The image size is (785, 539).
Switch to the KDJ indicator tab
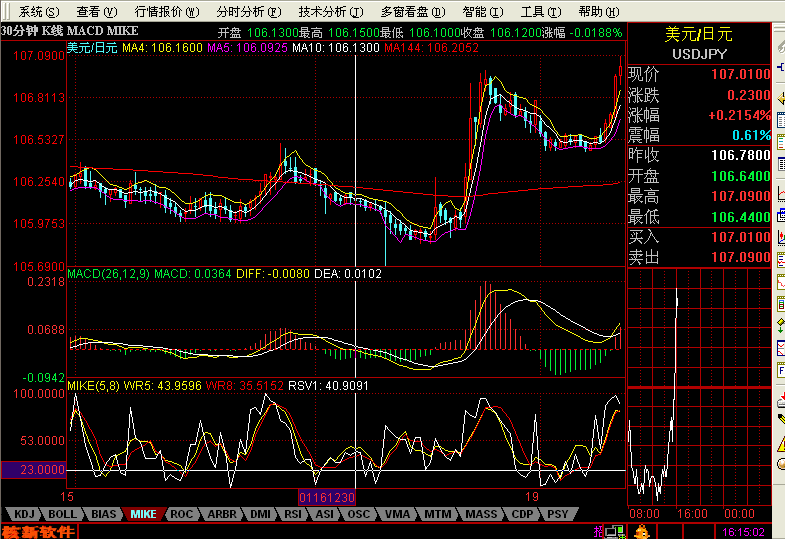click(24, 514)
